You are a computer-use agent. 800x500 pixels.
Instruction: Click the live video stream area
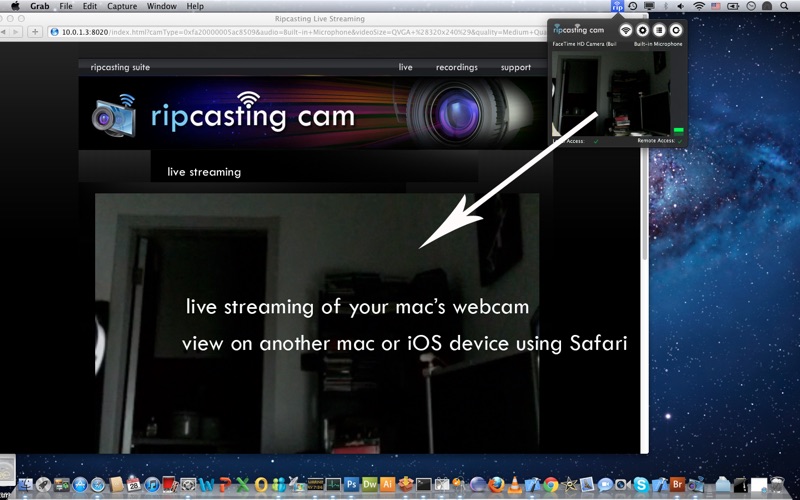point(317,323)
